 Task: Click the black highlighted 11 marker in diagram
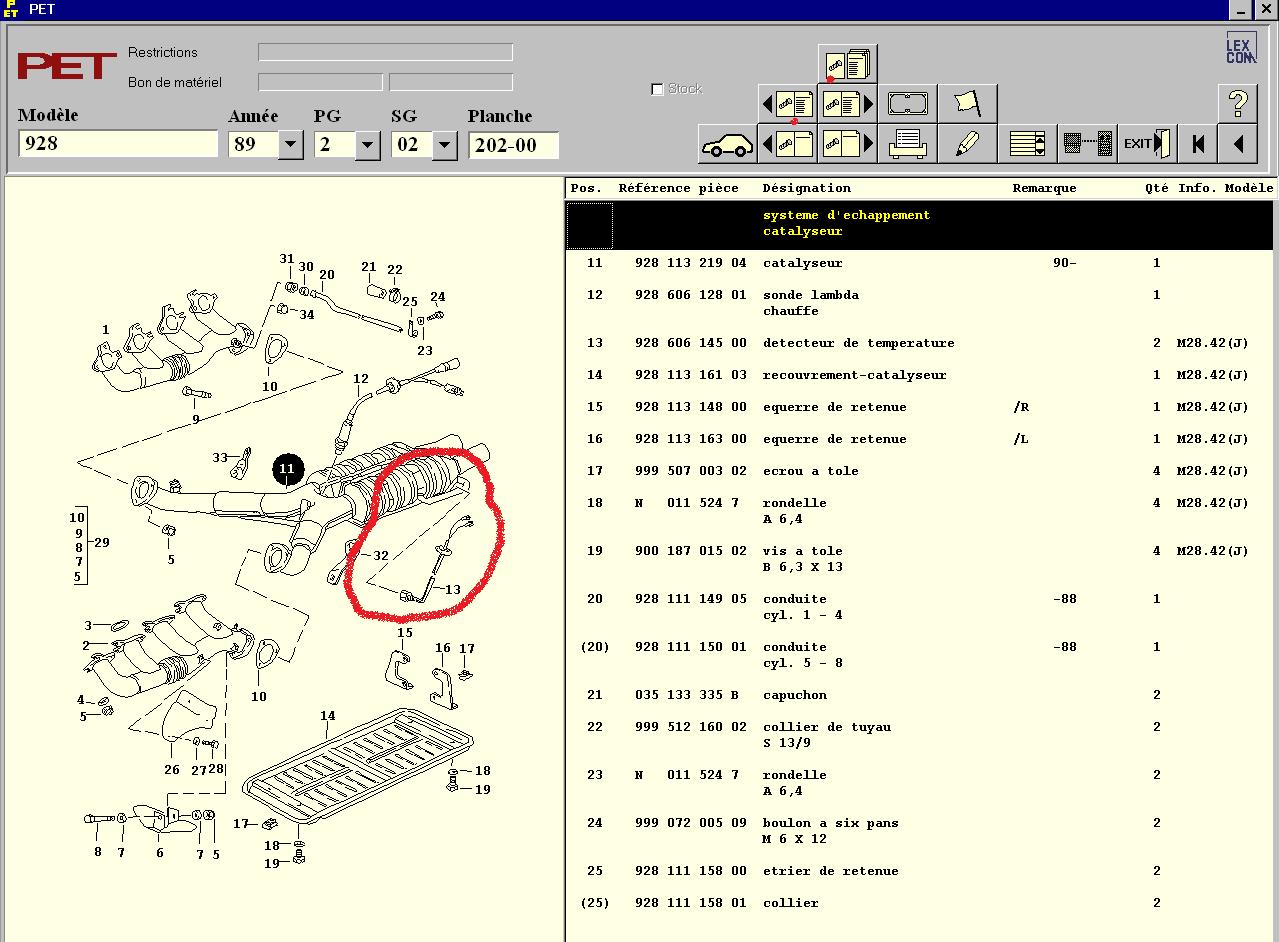point(287,469)
